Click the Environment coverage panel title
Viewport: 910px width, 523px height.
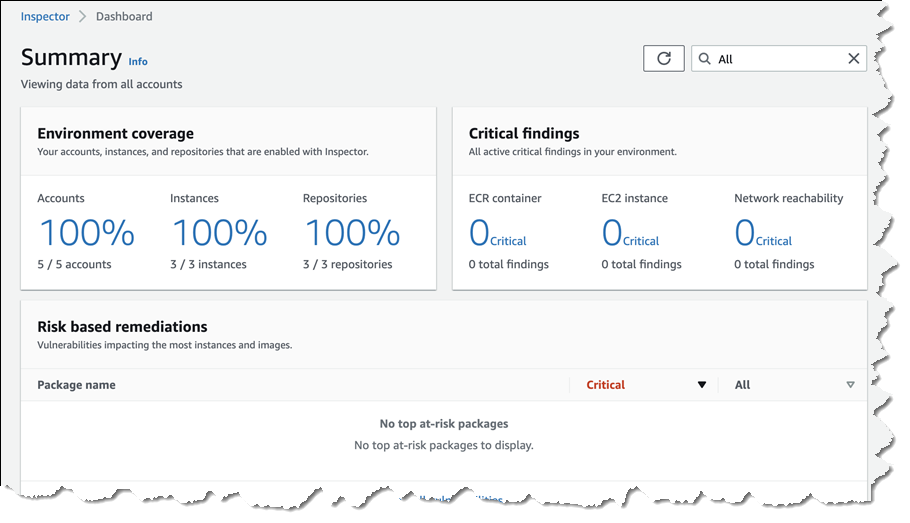click(115, 133)
